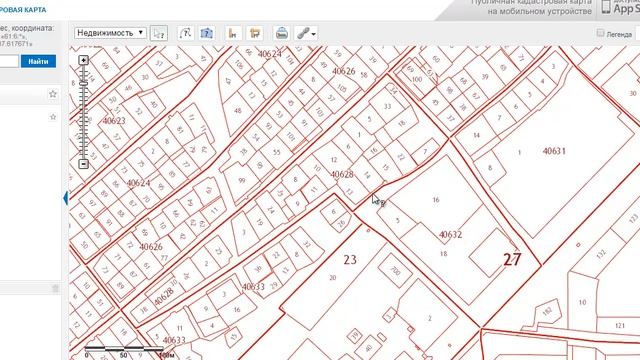
Task: Click quarter label 40623 on map
Action: 114,121
